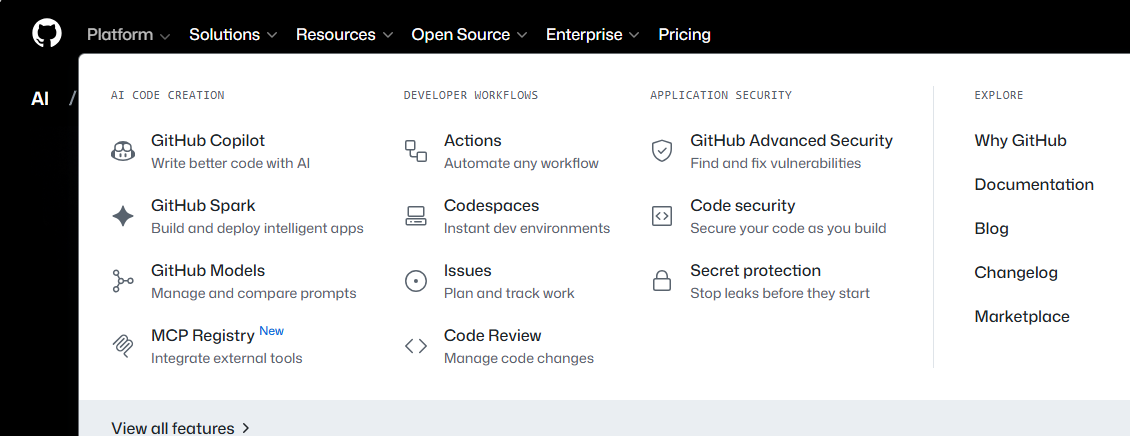Collapse the Platform dropdown menu

128,35
